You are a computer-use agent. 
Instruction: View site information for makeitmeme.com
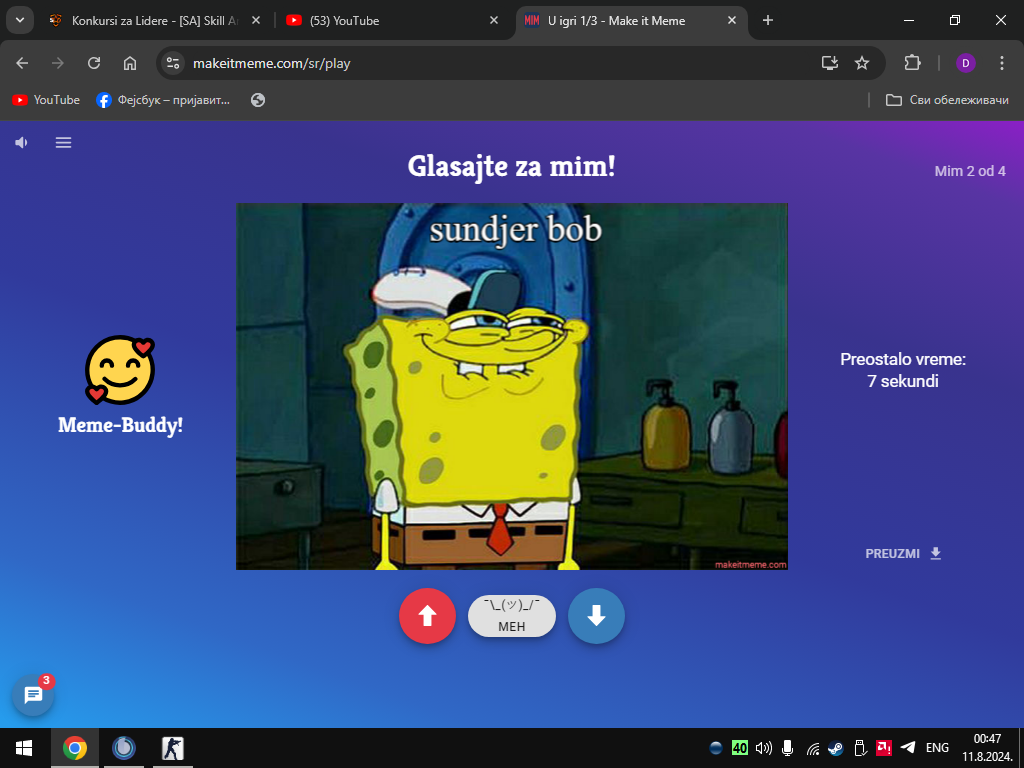[173, 63]
